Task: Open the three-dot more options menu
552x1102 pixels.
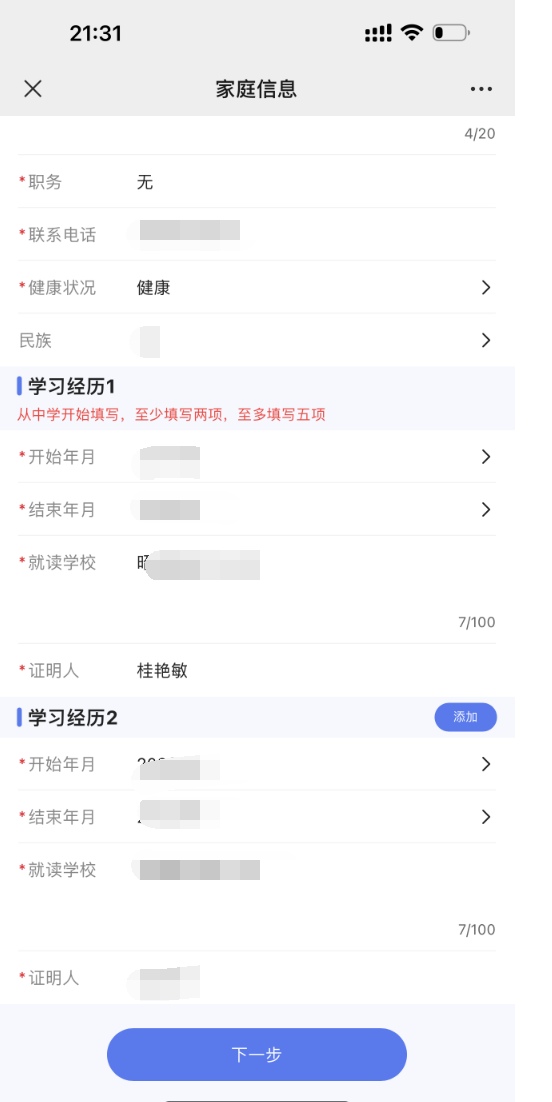Action: point(481,89)
